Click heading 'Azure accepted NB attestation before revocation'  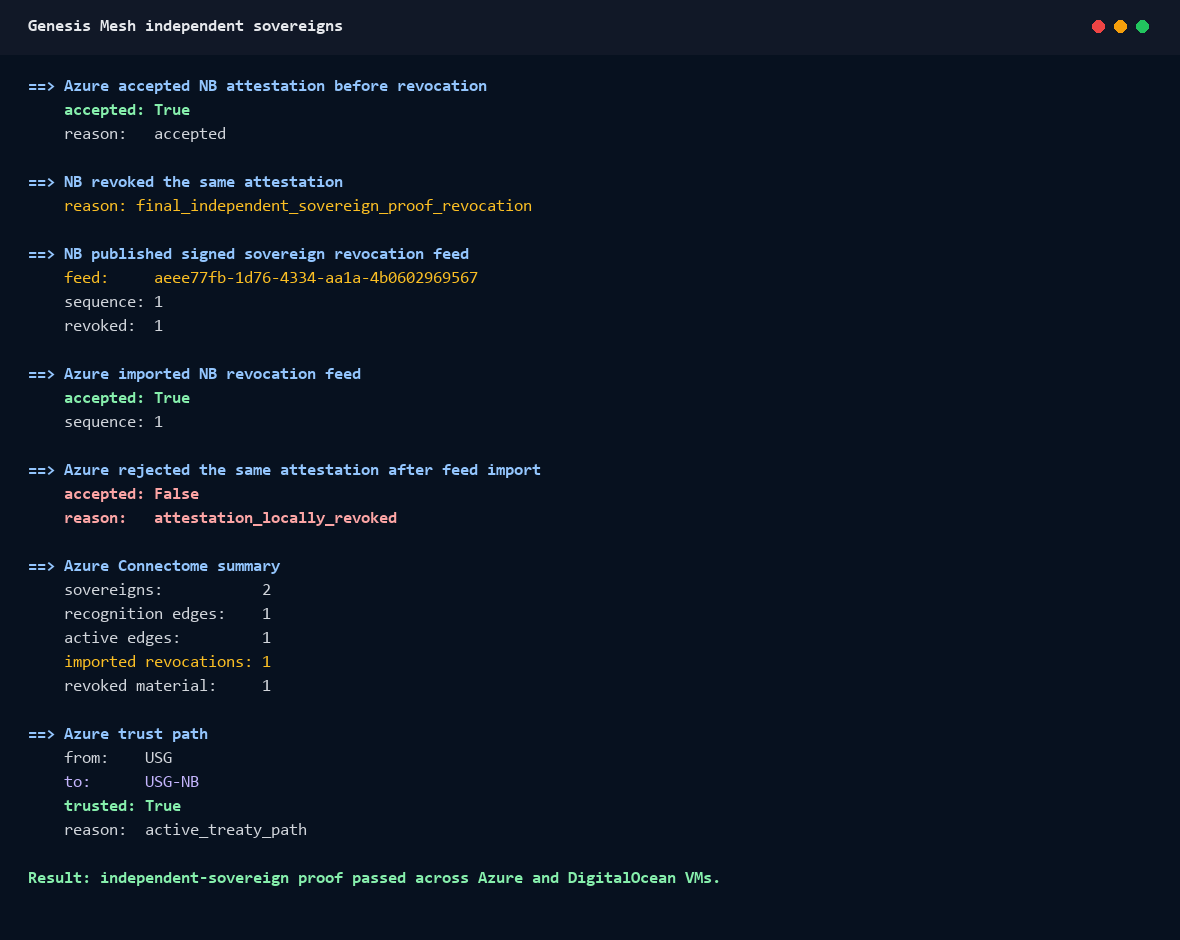coord(275,86)
